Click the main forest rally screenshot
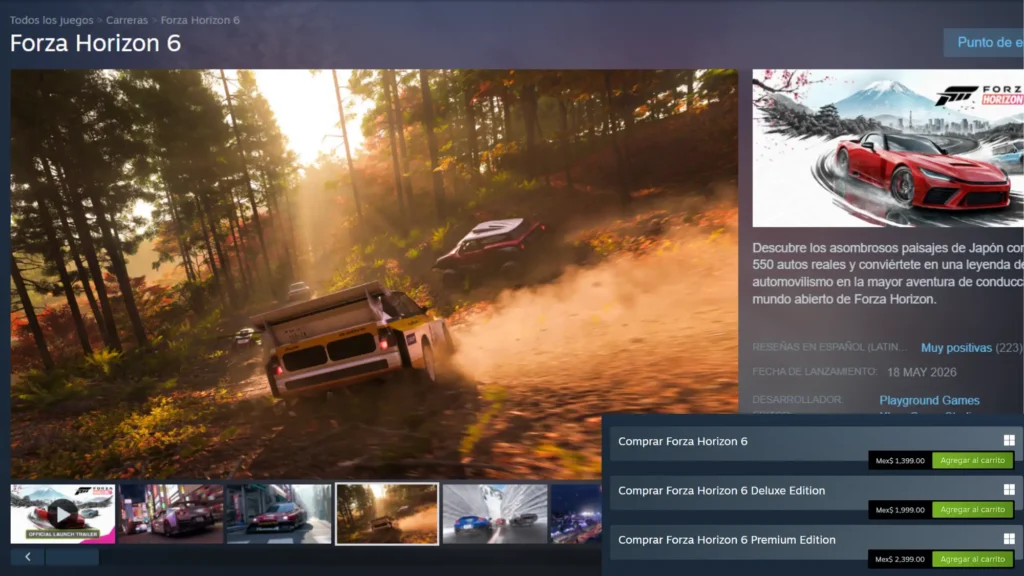1024x576 pixels. pos(374,274)
